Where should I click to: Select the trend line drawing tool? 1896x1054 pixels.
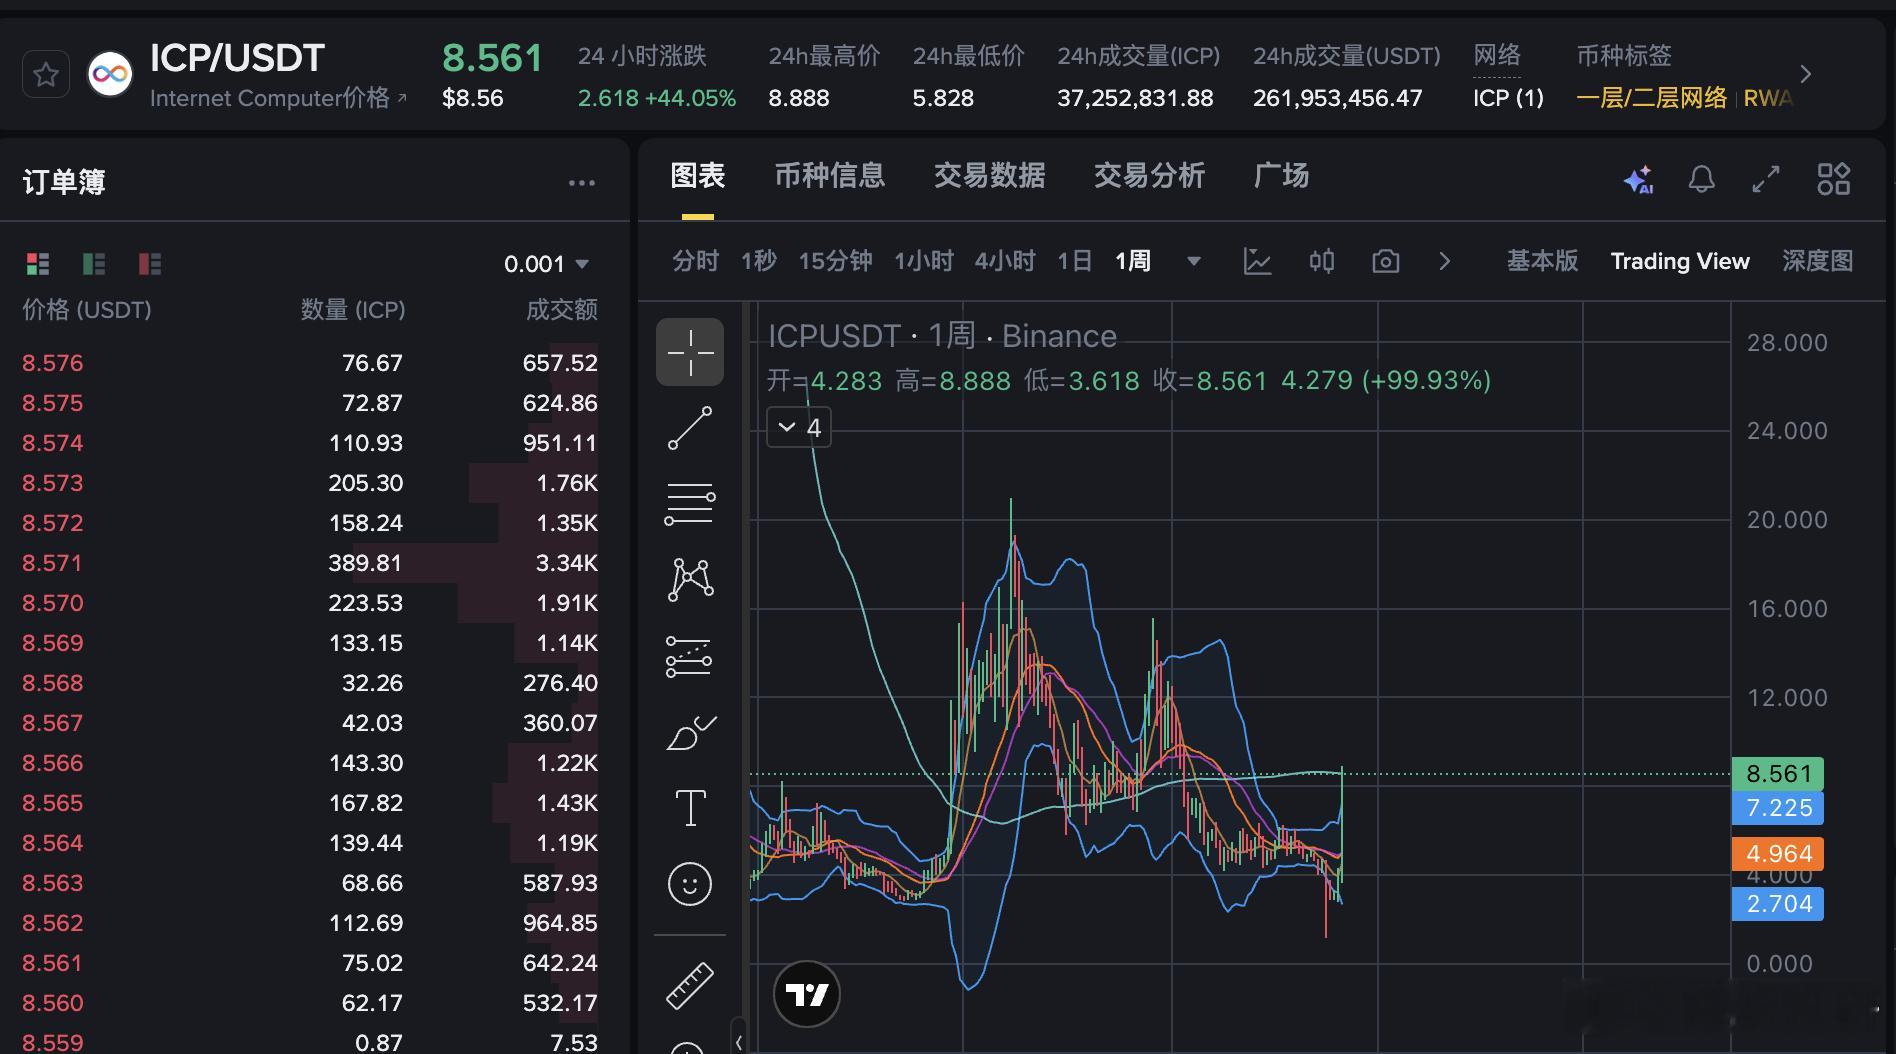(690, 428)
